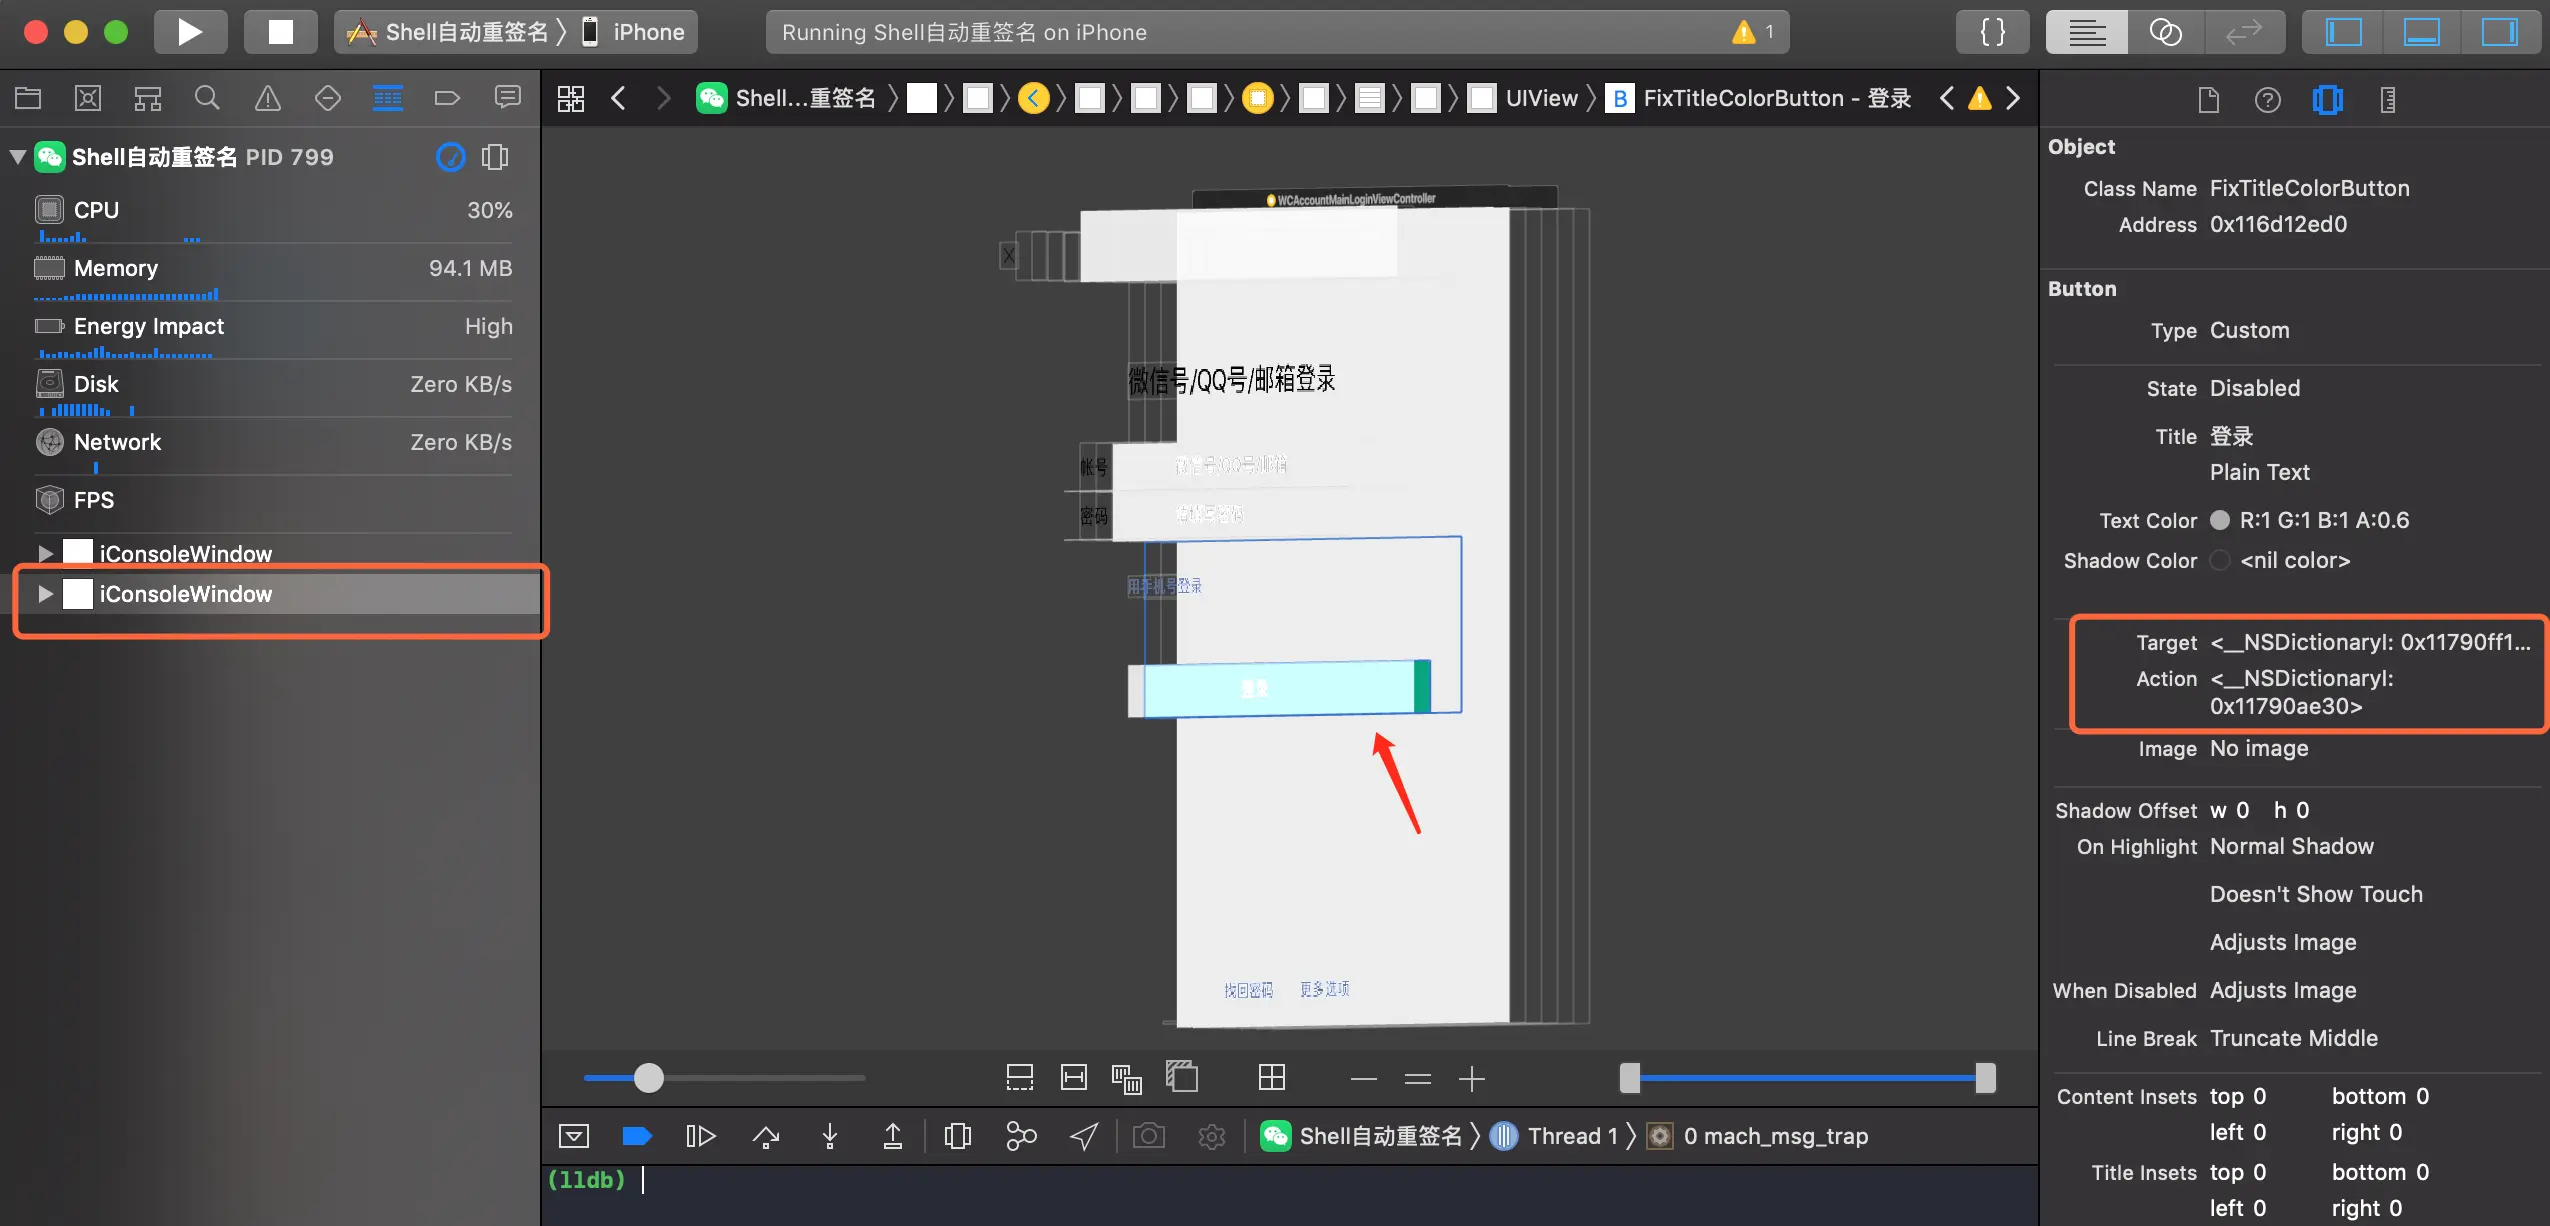Toggle the right inspector panel visibility
The height and width of the screenshot is (1226, 2550).
coord(2498,32)
